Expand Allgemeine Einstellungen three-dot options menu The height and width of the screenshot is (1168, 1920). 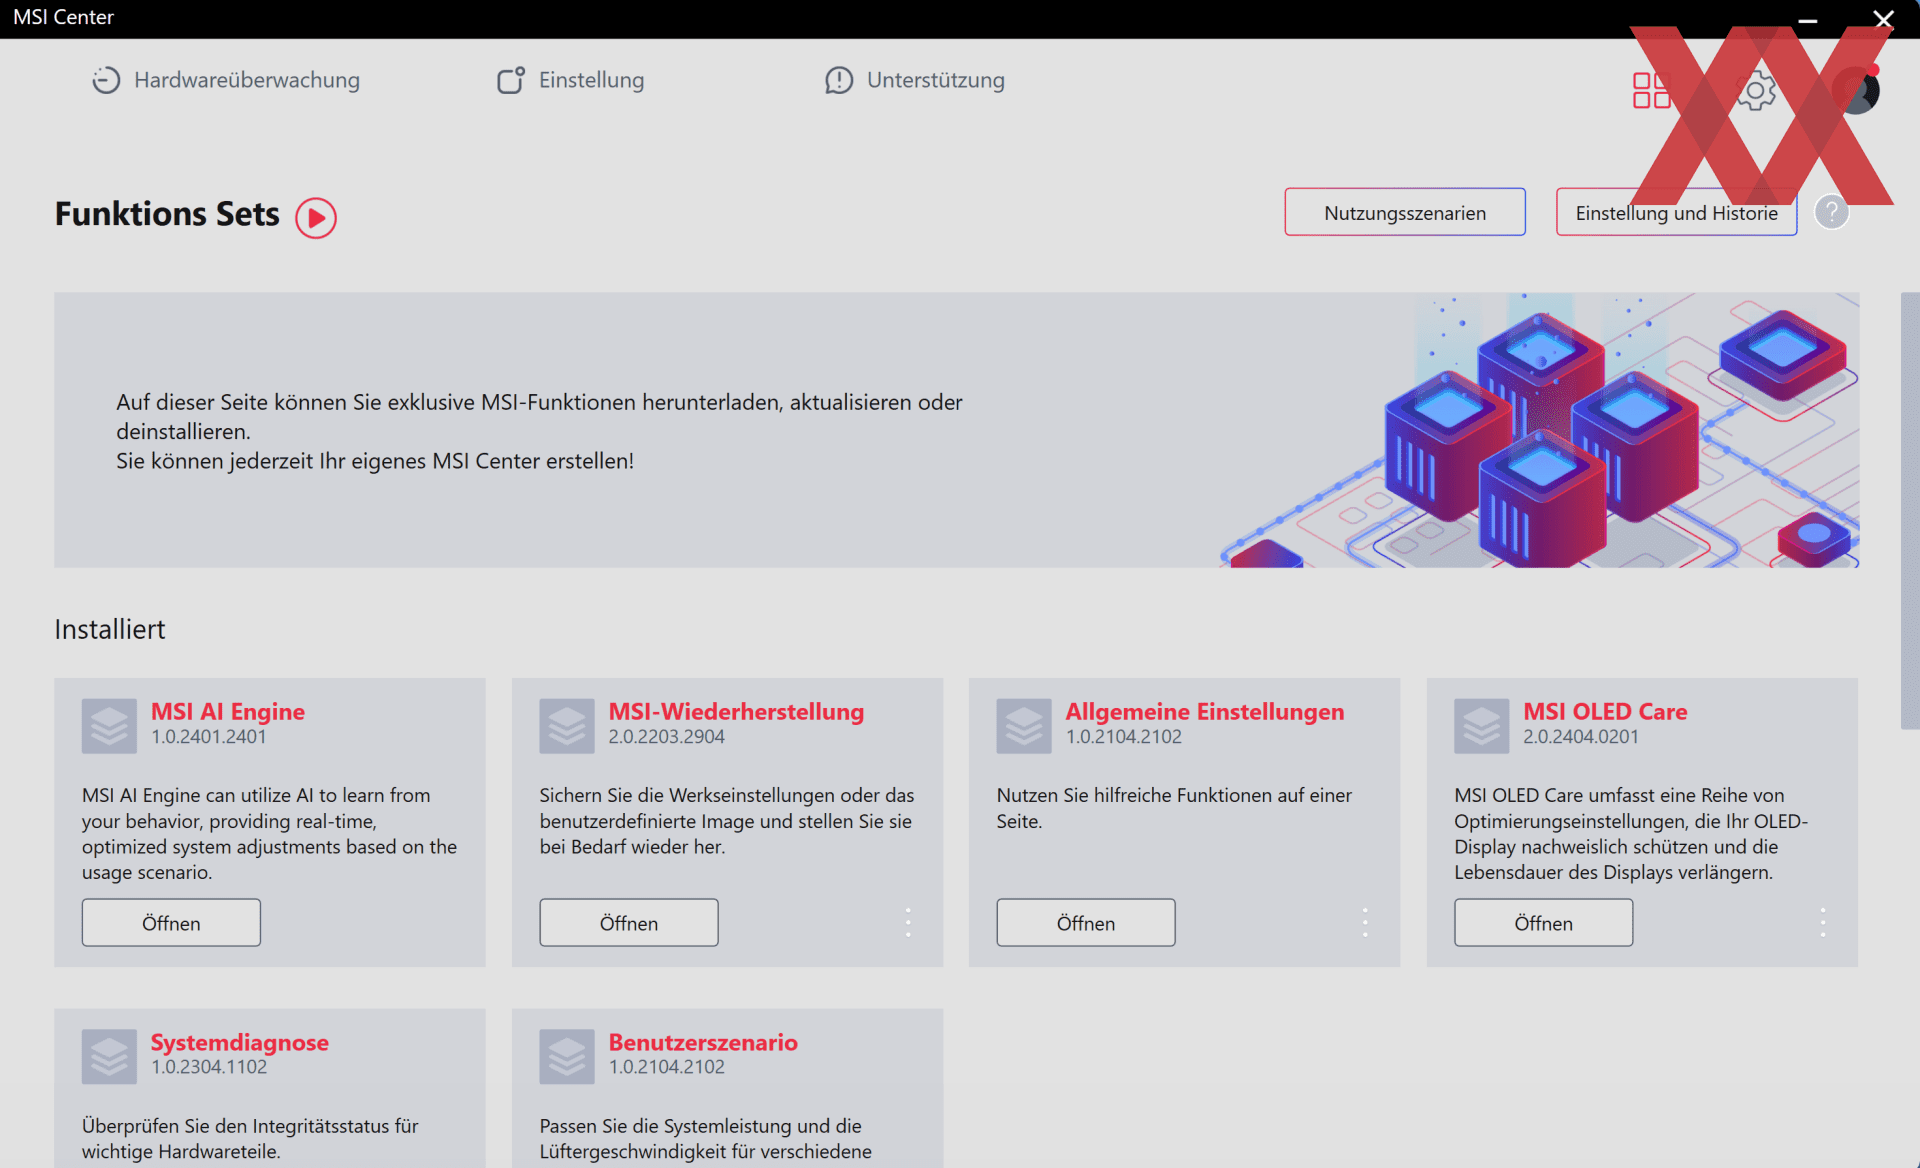tap(1365, 922)
